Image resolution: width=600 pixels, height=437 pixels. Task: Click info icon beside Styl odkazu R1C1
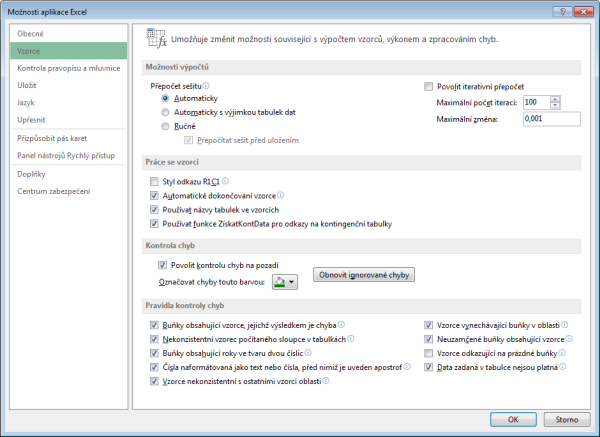tap(225, 181)
